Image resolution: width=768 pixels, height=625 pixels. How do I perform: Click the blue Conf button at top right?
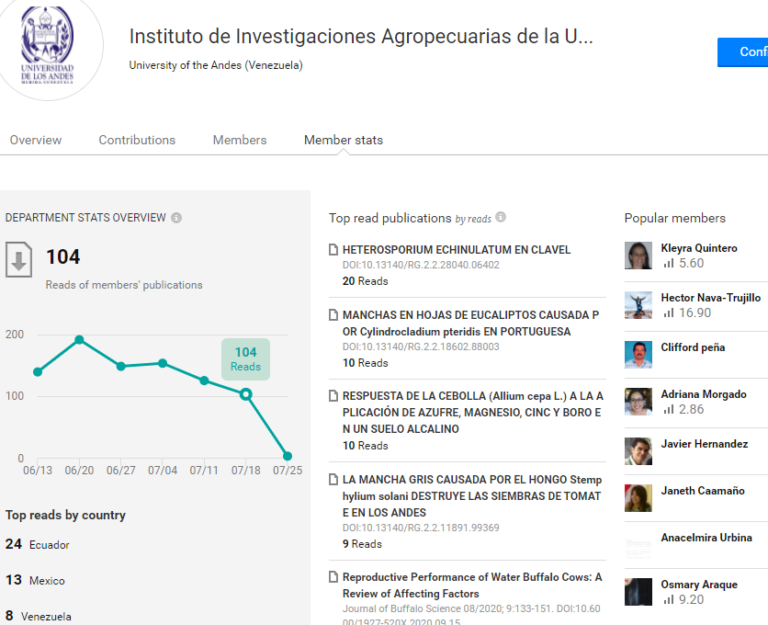[x=743, y=52]
